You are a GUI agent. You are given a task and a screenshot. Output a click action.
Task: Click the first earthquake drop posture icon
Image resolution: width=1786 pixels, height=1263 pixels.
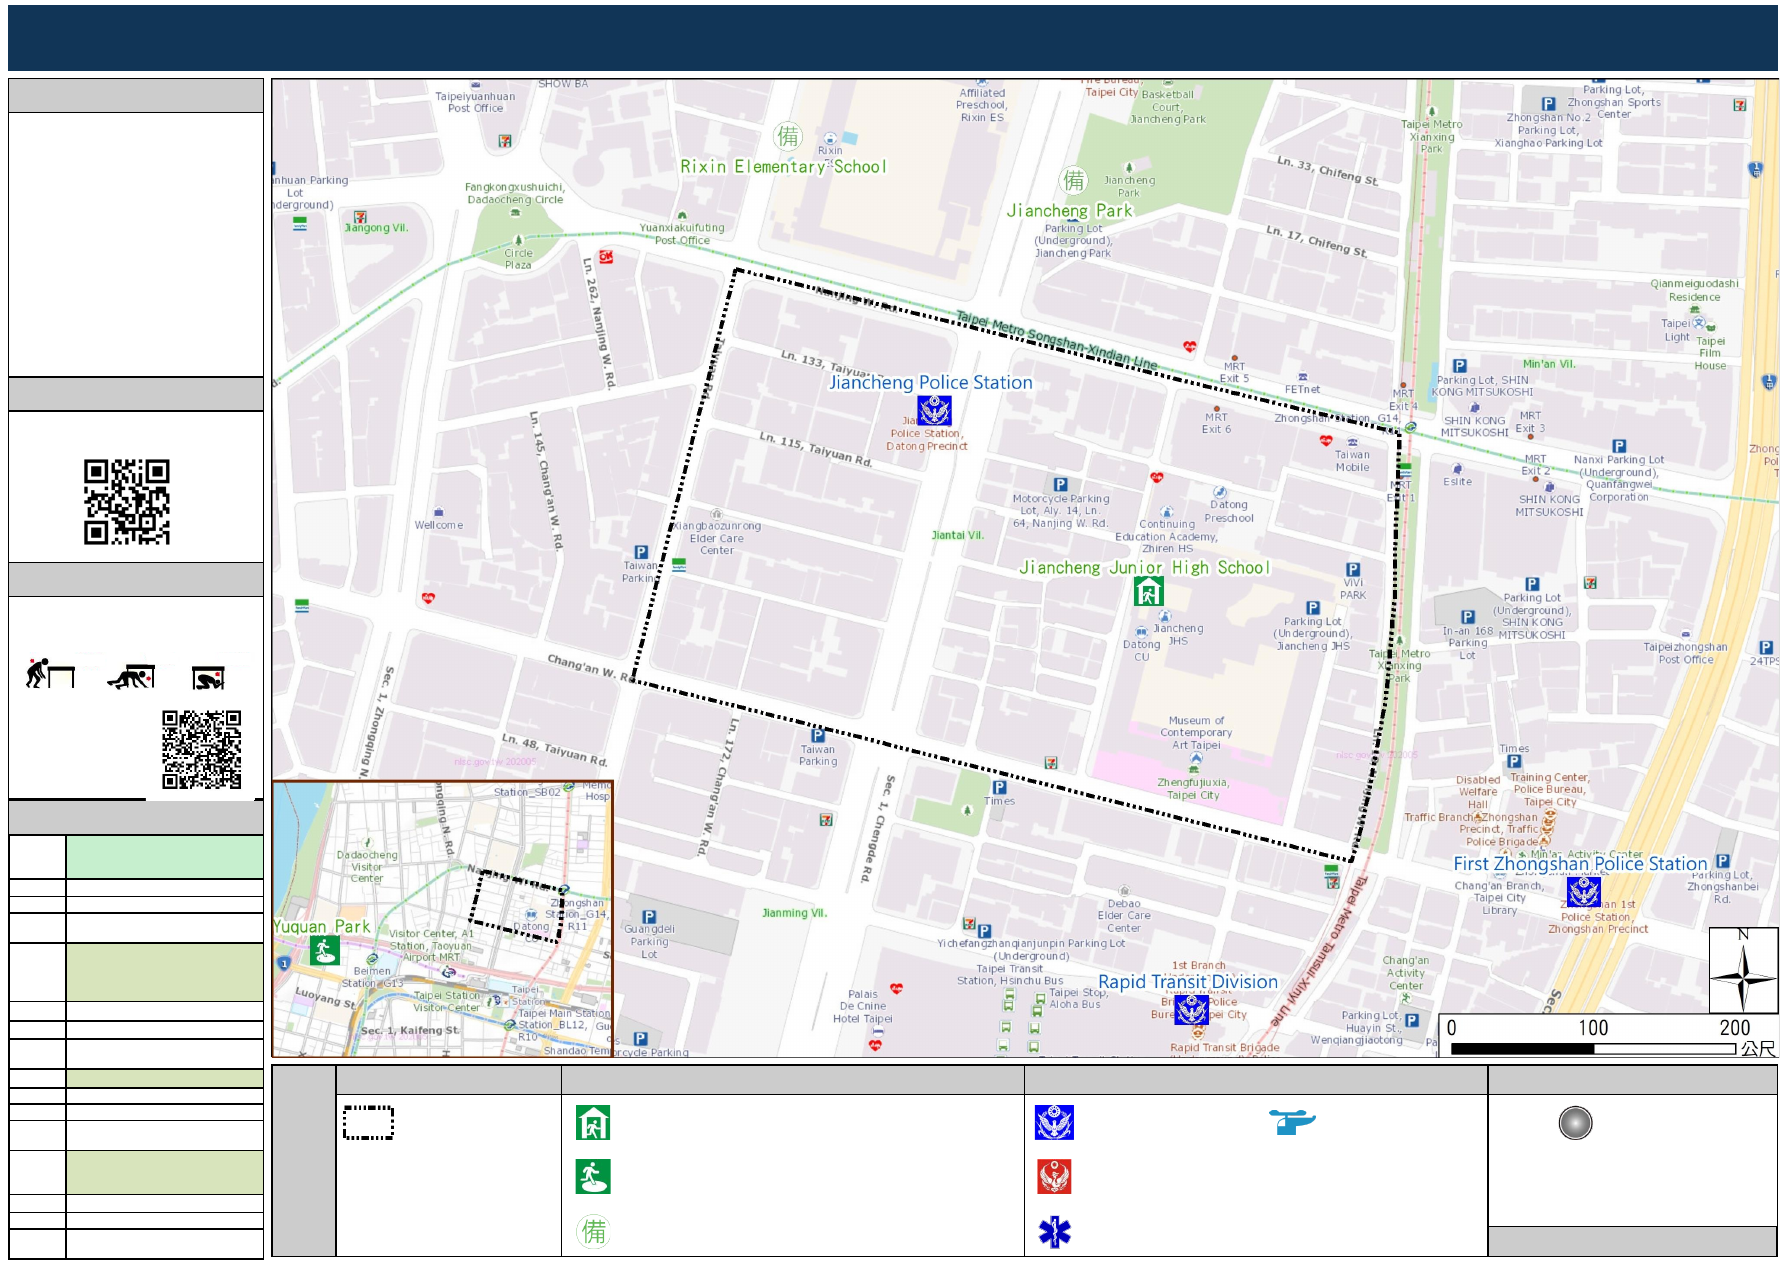click(x=50, y=674)
